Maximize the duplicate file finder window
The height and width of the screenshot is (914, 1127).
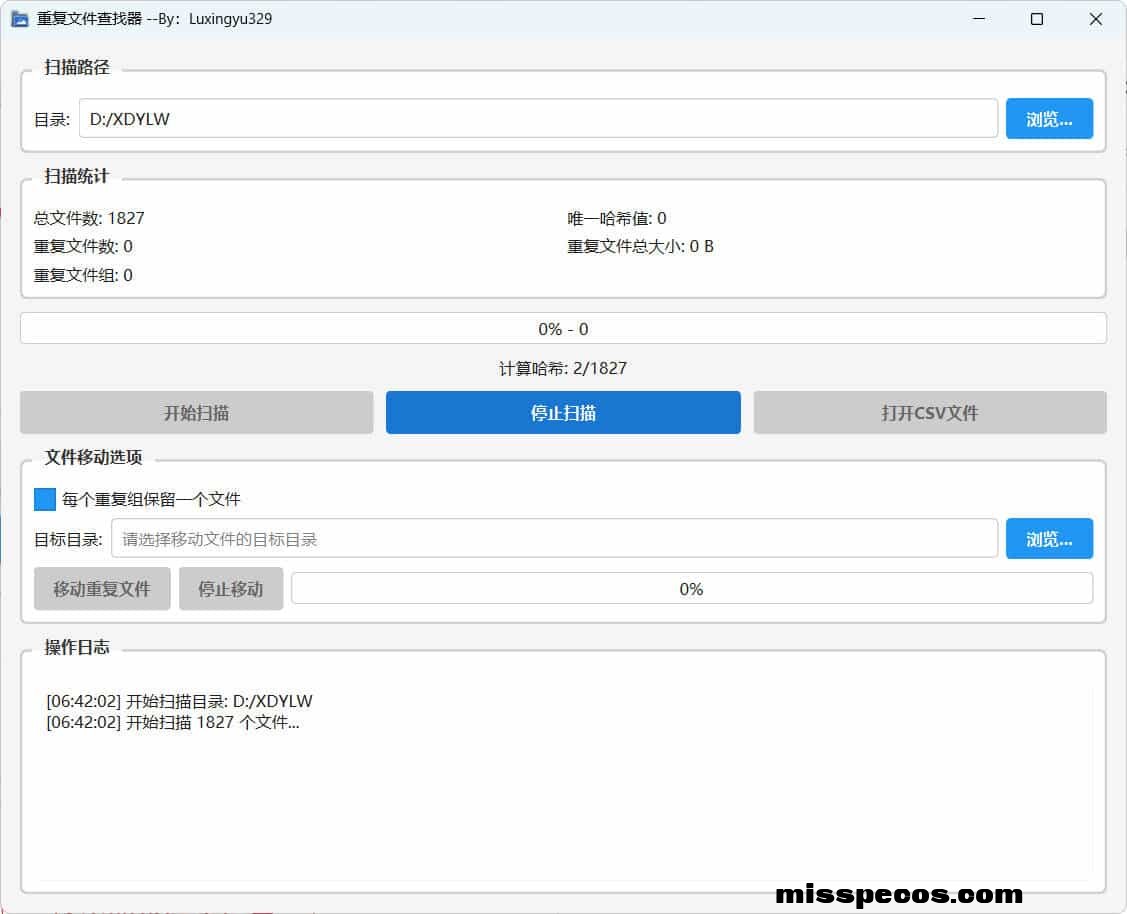1037,19
